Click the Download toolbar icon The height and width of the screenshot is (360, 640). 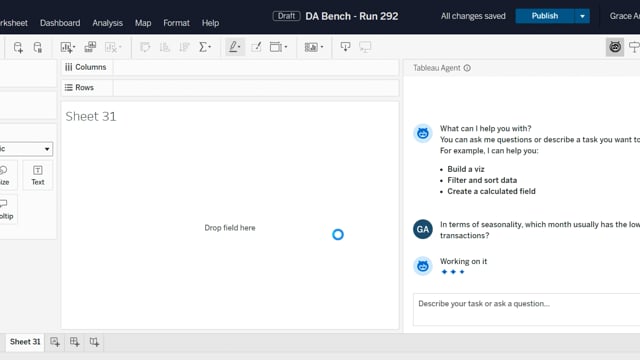[345, 47]
